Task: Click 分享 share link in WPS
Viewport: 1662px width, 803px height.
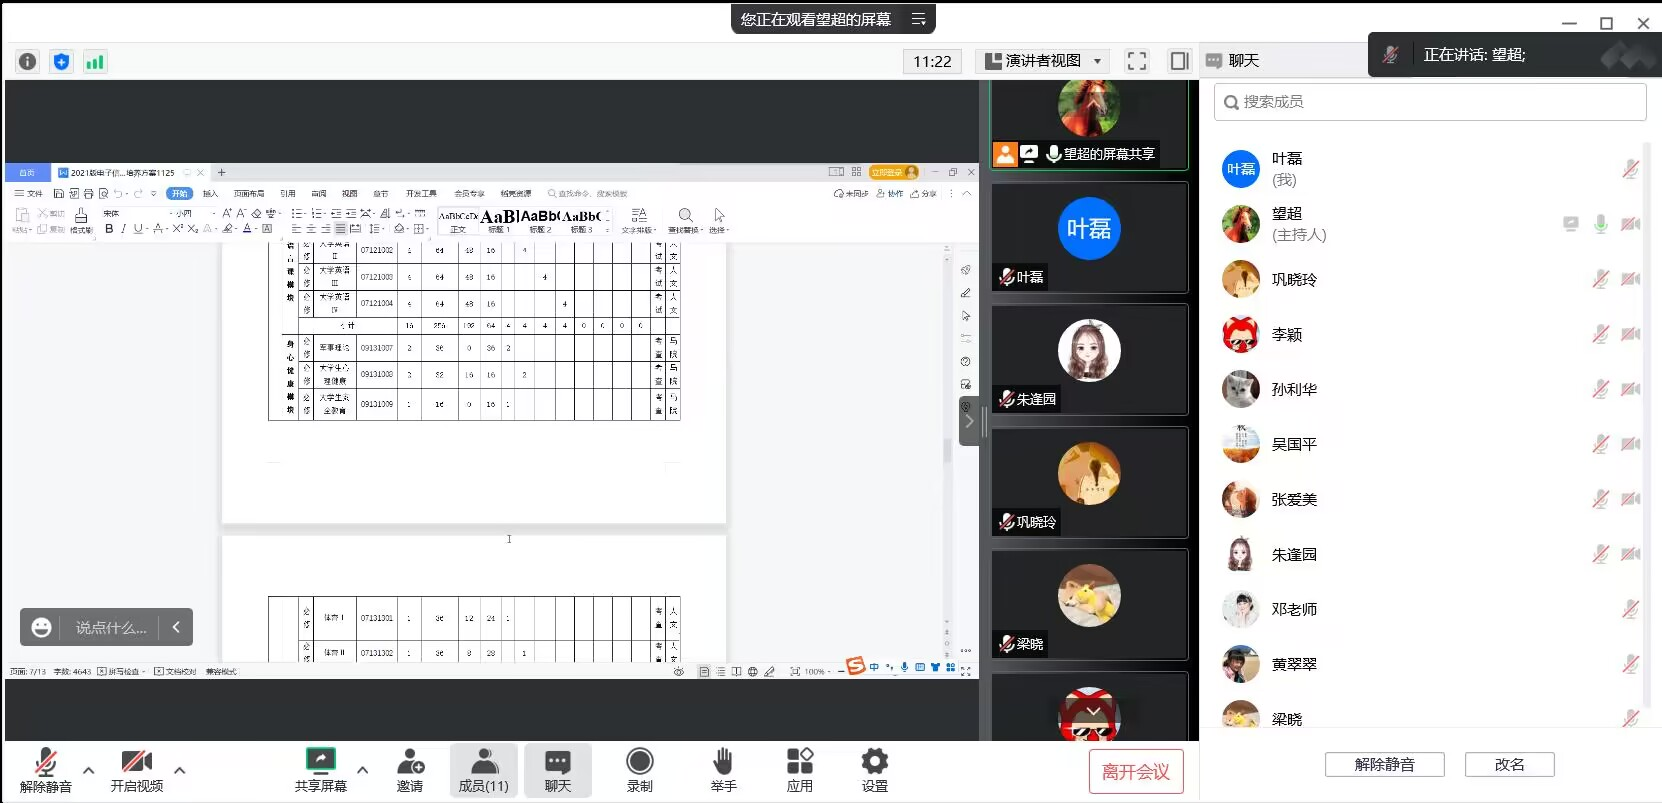Action: pyautogui.click(x=924, y=193)
